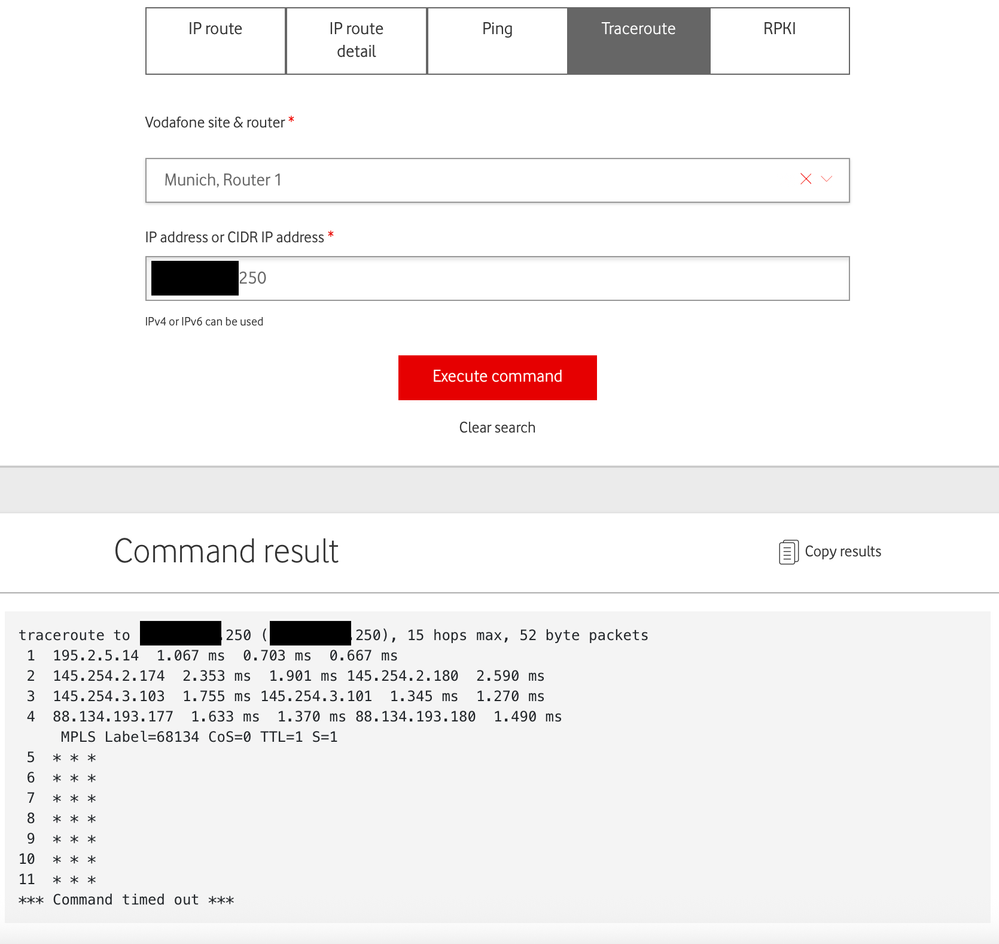Click hop 3 address 145.254.3.101
999x944 pixels.
click(x=316, y=696)
